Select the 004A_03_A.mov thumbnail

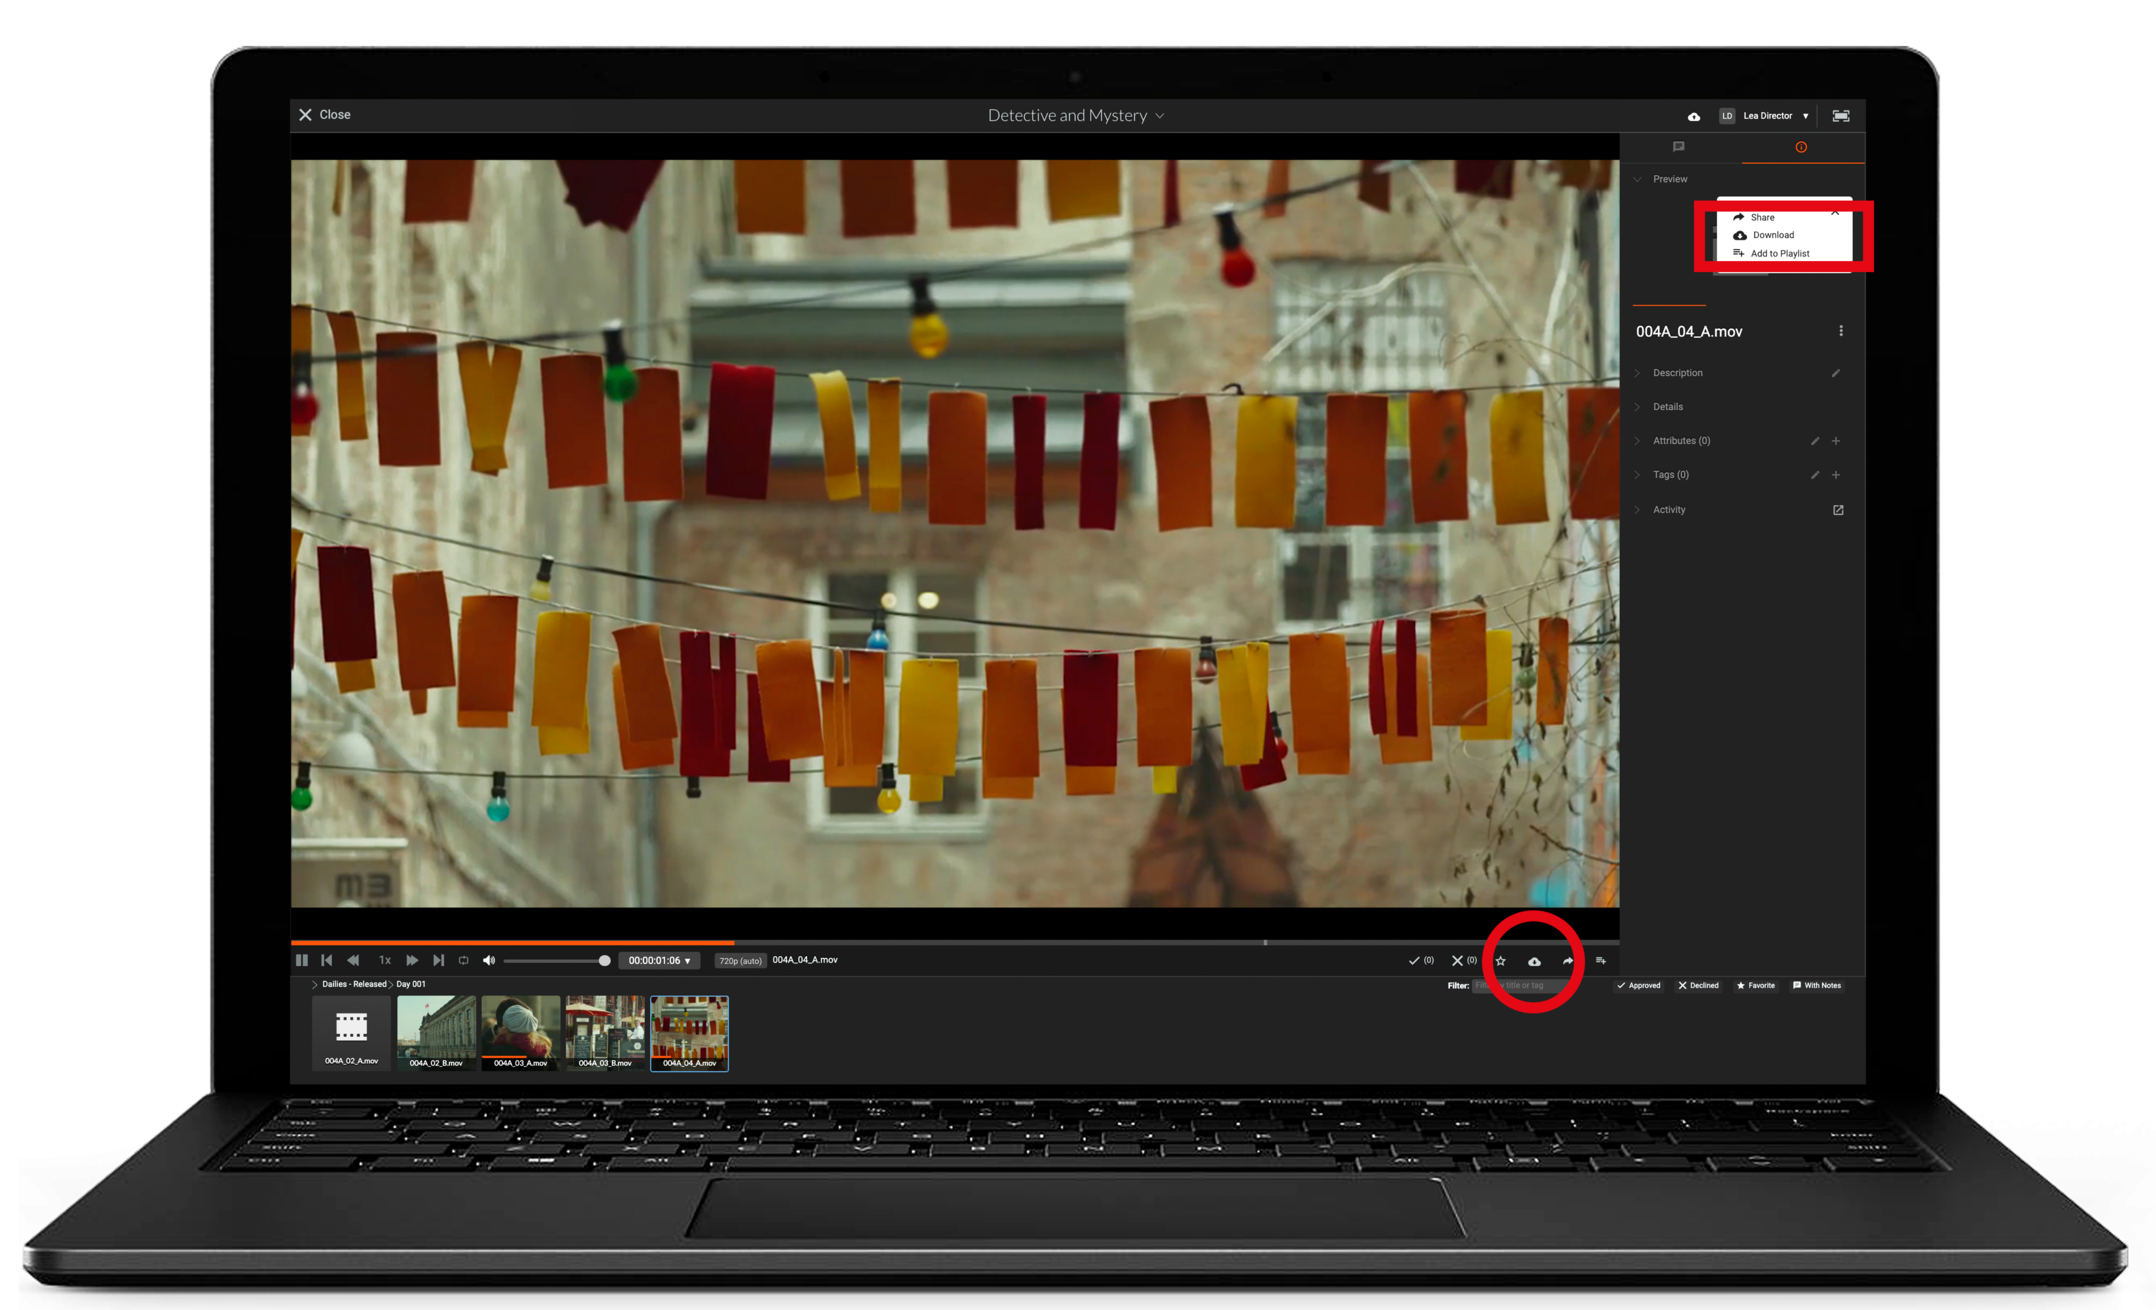point(520,1033)
